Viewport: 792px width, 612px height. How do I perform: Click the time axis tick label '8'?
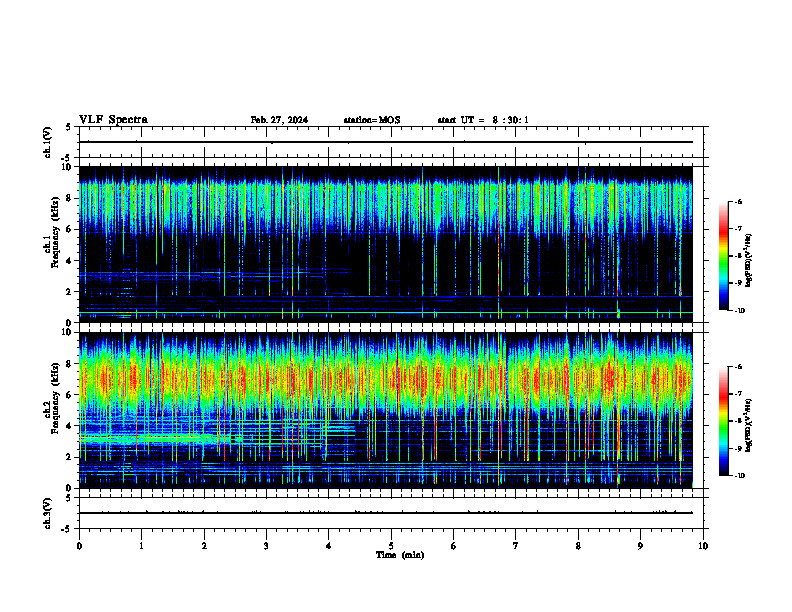tap(578, 546)
